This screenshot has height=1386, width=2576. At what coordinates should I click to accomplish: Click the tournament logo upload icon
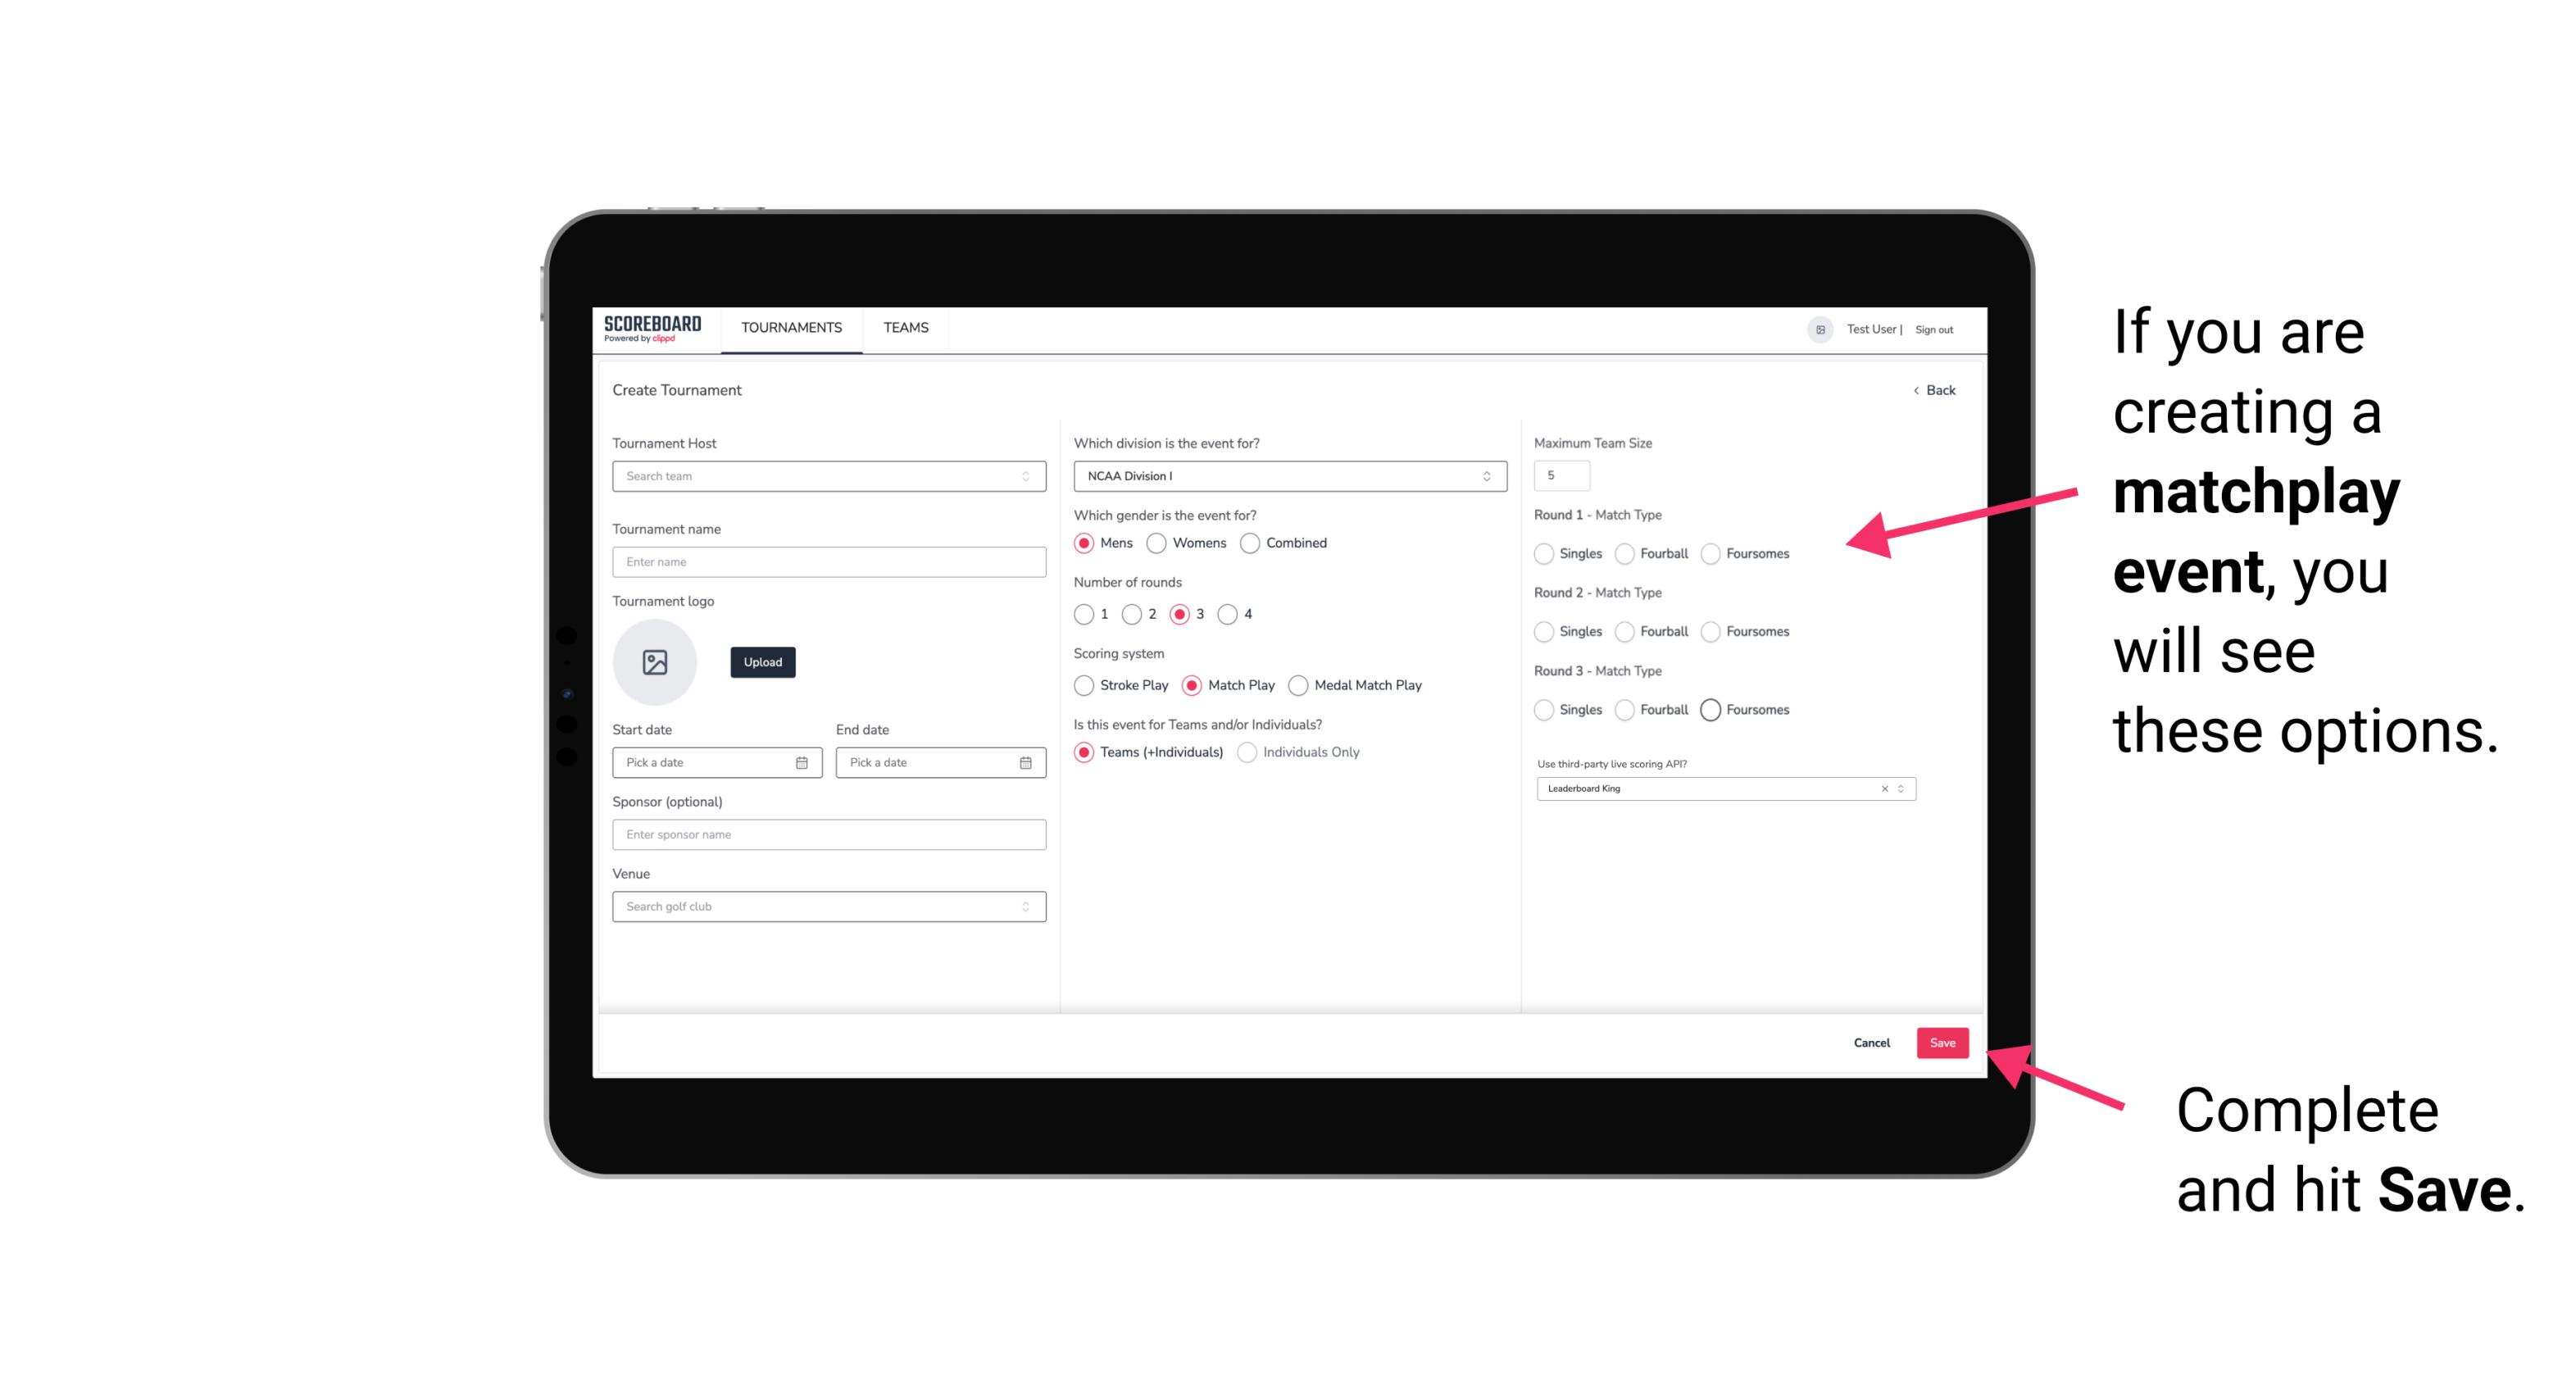pyautogui.click(x=655, y=662)
